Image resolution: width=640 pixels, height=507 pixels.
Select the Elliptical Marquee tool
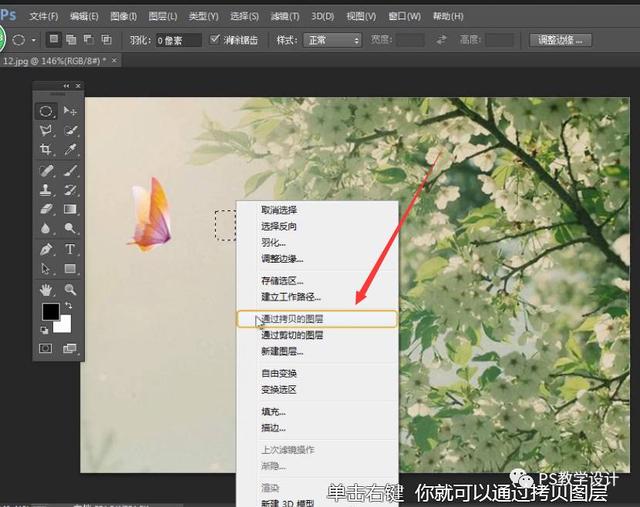click(46, 111)
